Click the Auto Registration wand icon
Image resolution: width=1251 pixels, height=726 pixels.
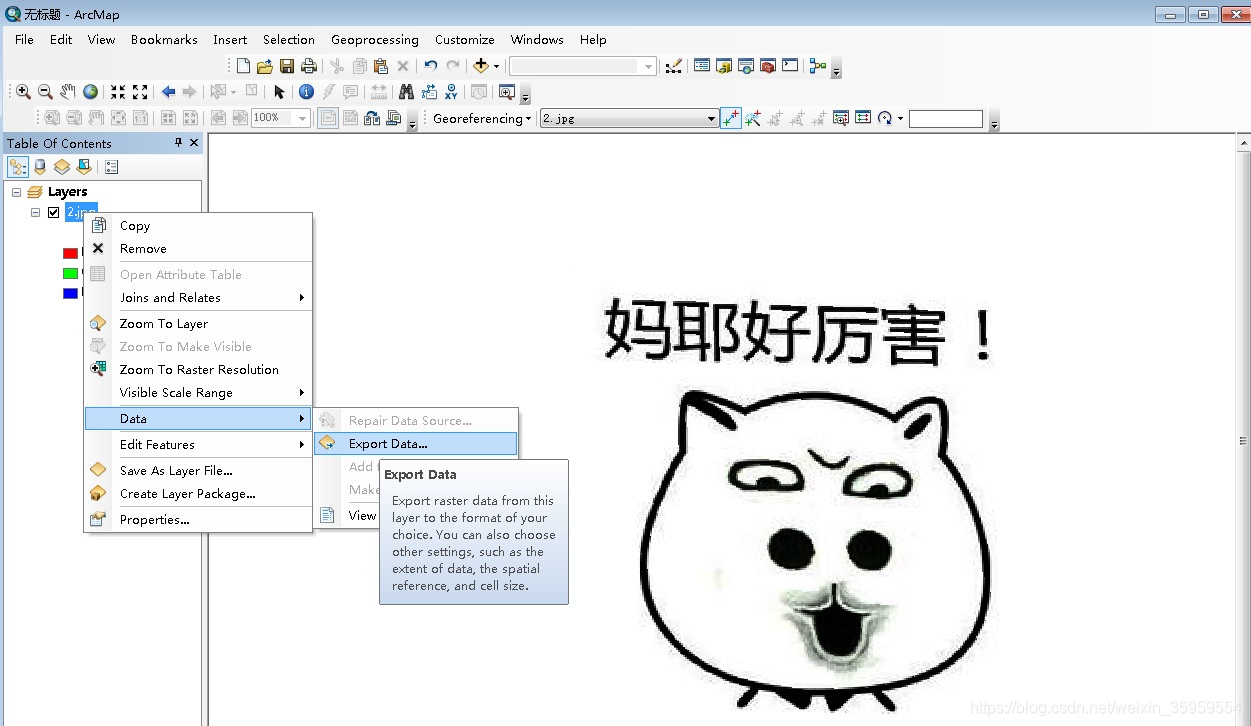752,118
